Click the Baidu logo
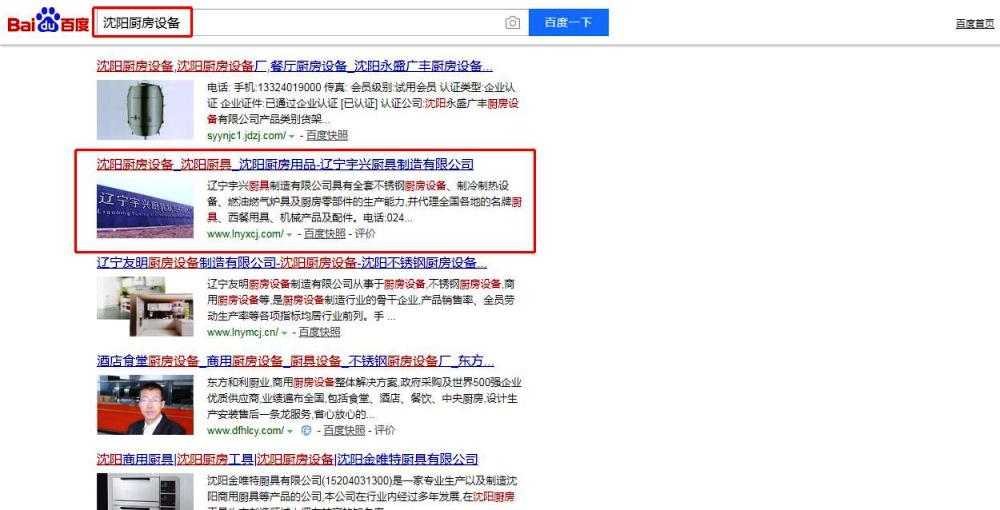Image resolution: width=1000 pixels, height=510 pixels. (48, 22)
